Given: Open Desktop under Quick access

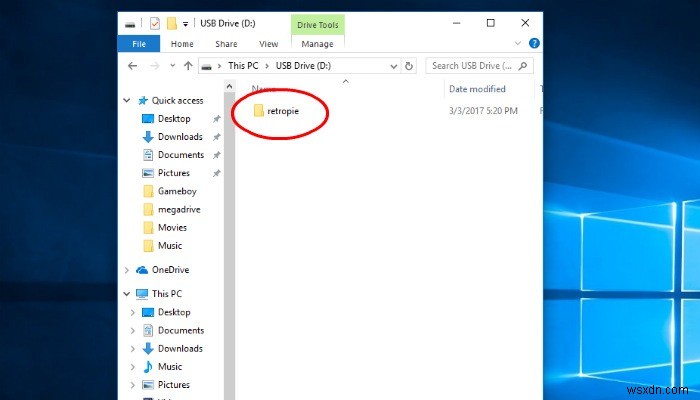Looking at the screenshot, I should [174, 119].
